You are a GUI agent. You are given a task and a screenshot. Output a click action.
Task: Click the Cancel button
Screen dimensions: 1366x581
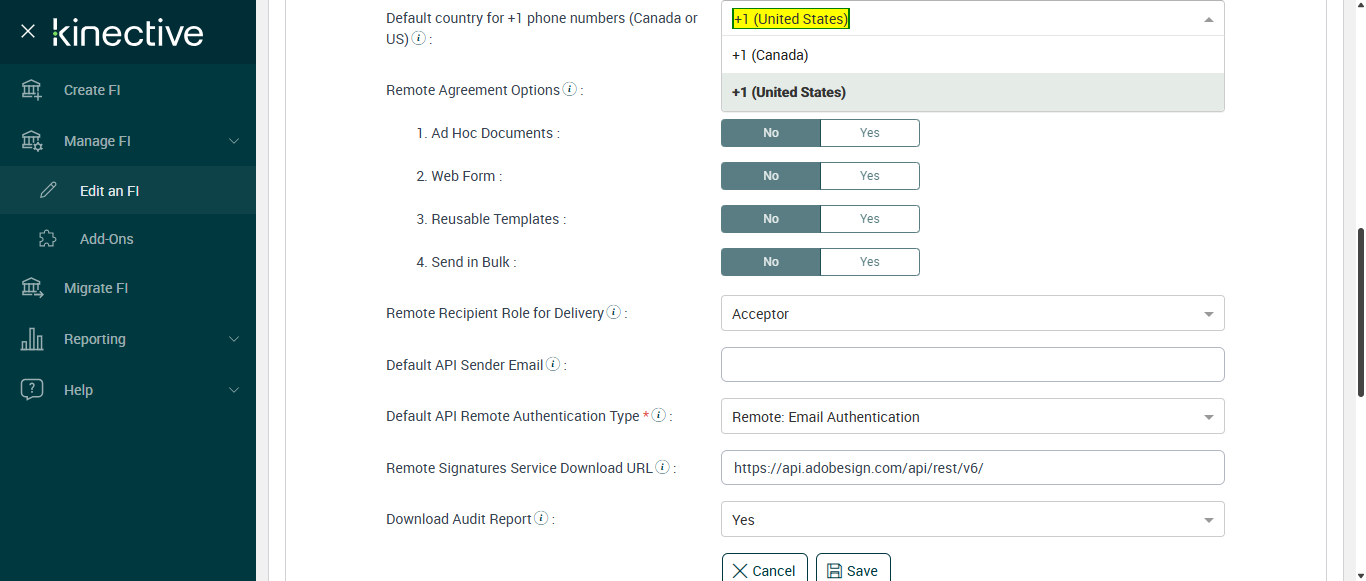(765, 570)
